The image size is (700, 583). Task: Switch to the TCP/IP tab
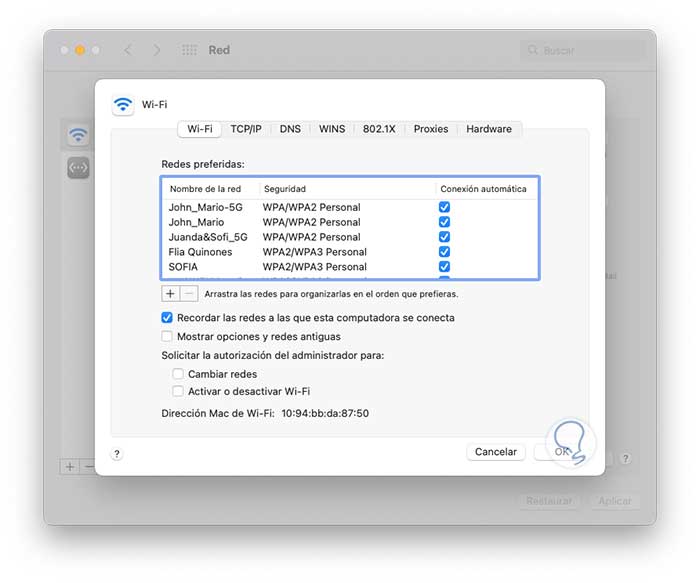tap(246, 129)
